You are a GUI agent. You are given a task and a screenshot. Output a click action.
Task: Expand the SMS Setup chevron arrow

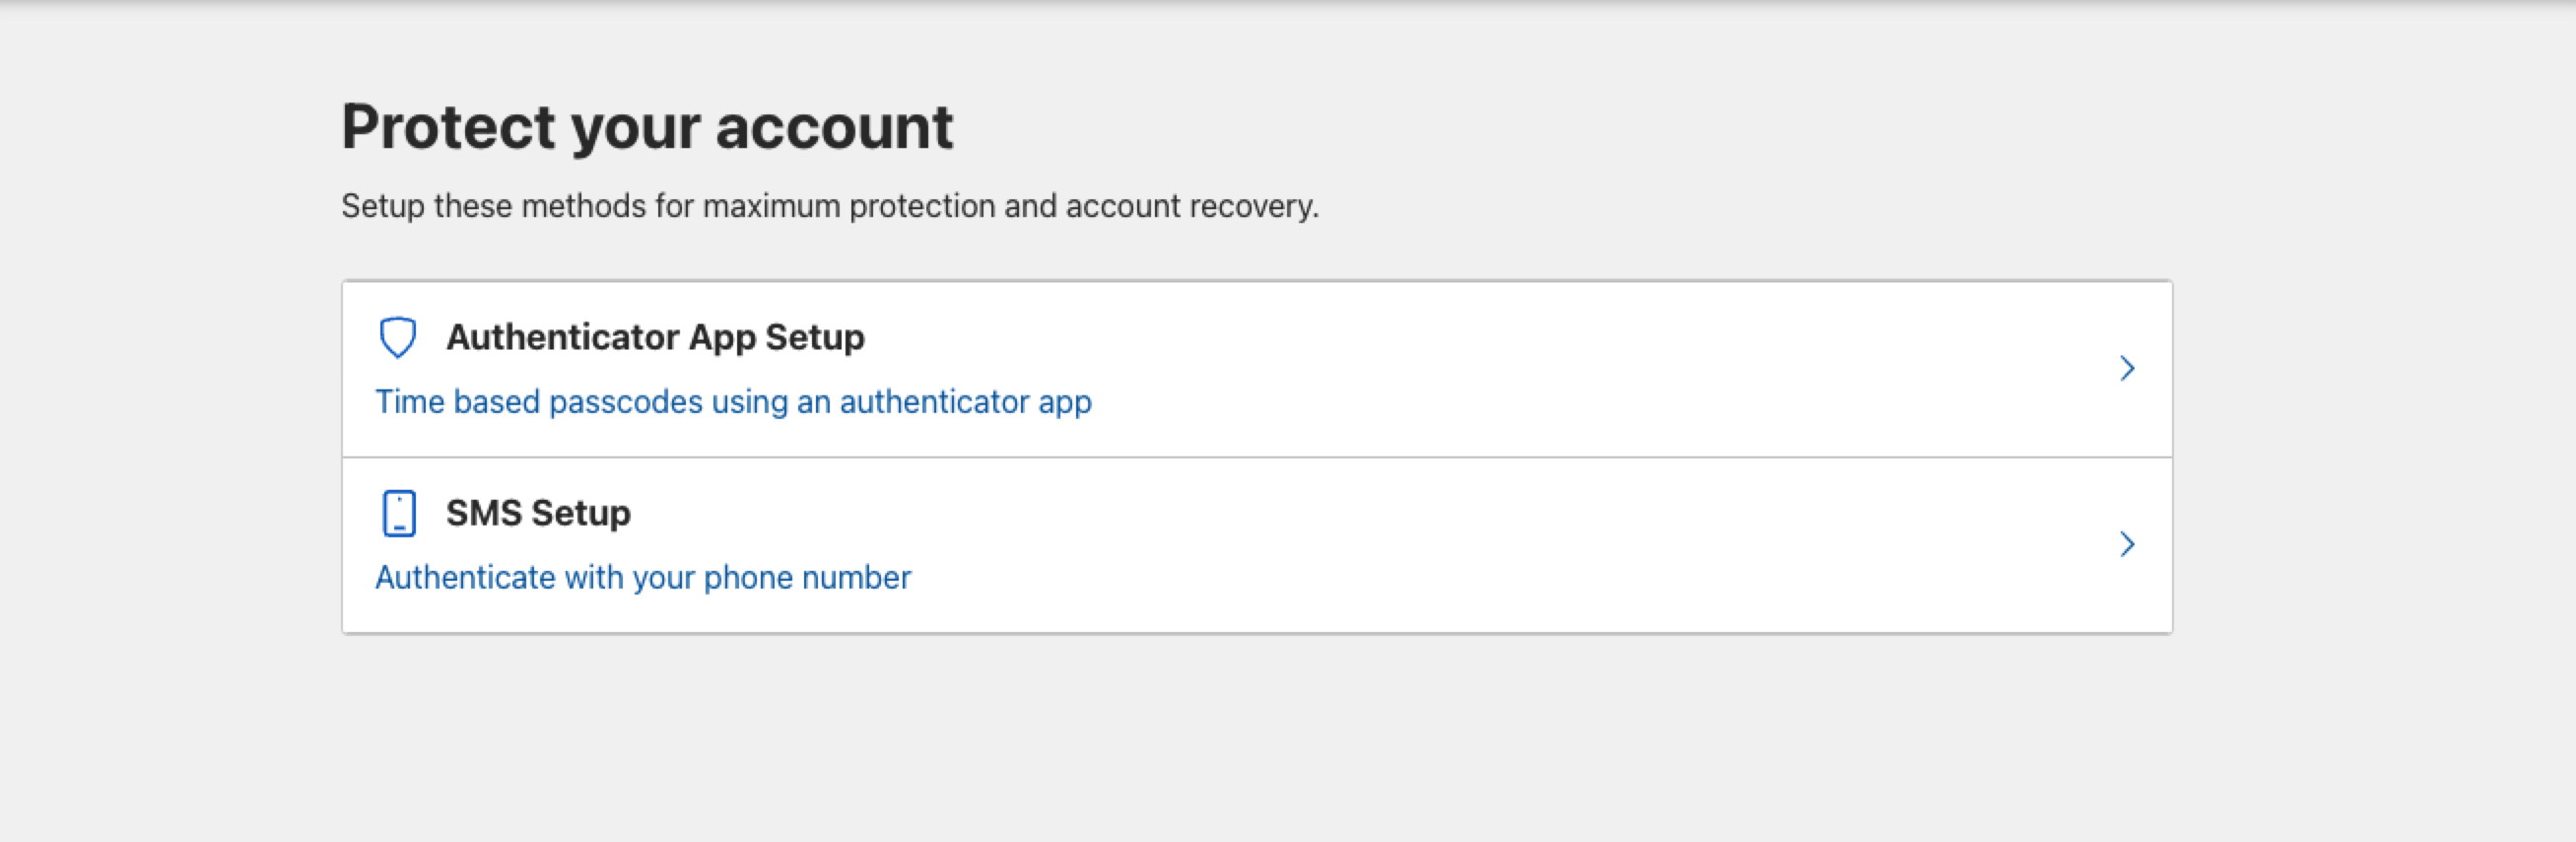pos(2127,544)
